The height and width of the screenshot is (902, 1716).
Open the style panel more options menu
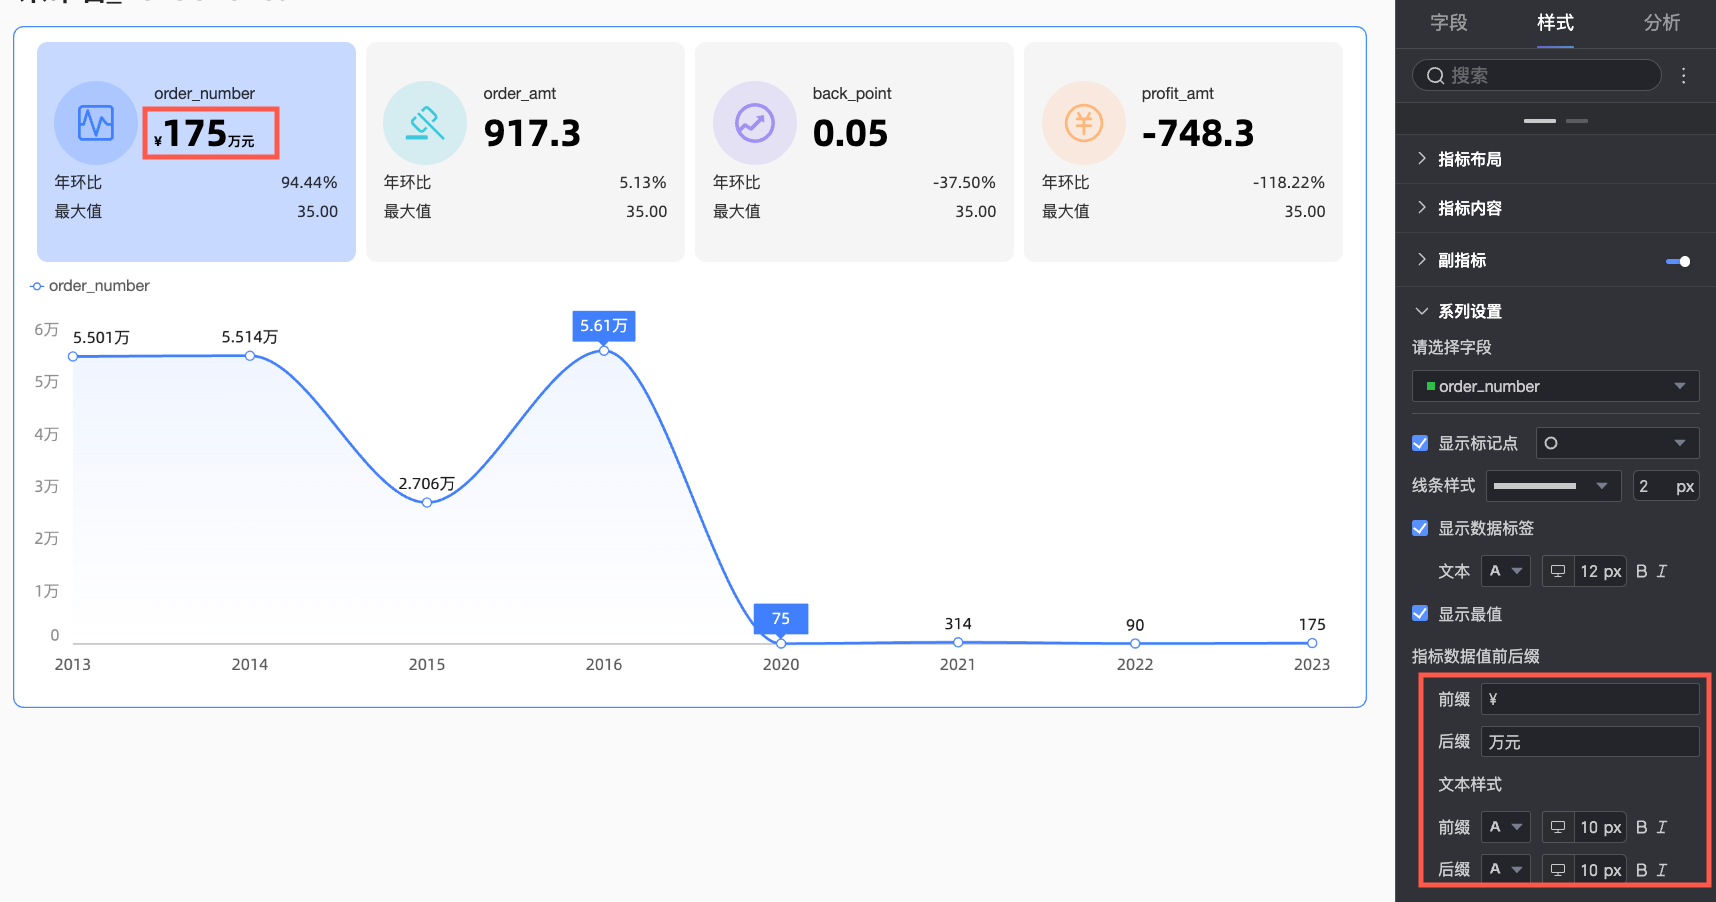(1684, 76)
